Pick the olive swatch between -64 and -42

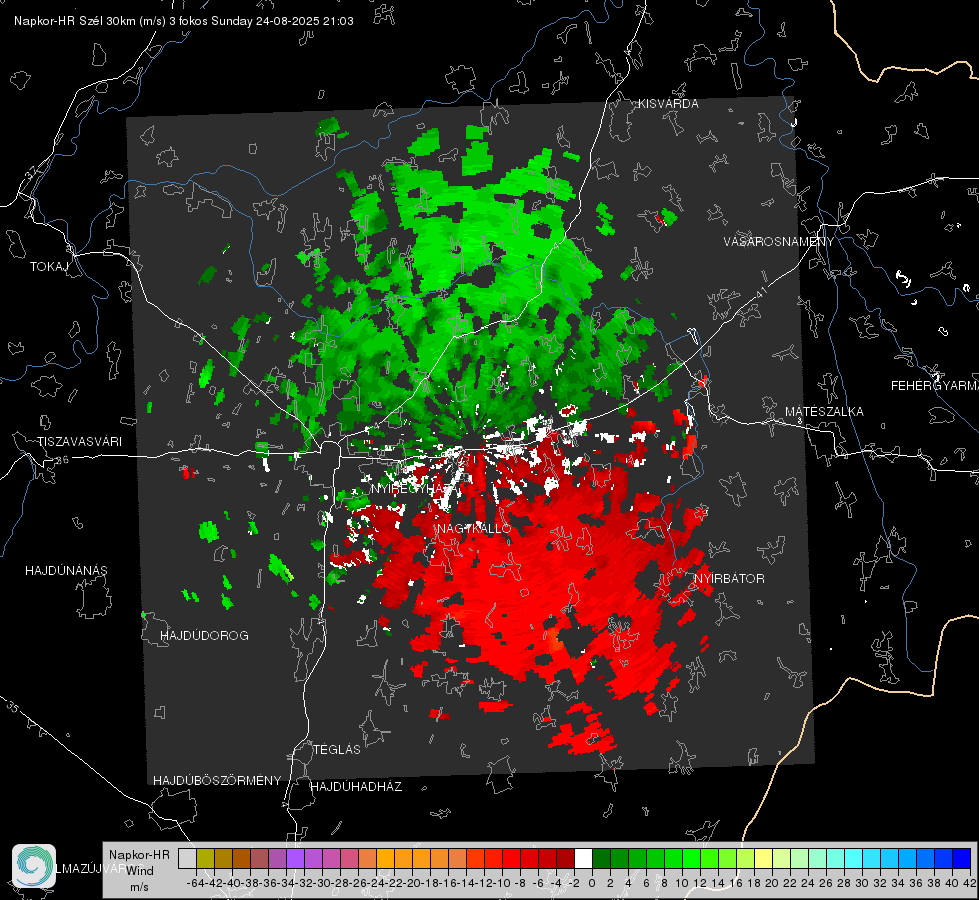pyautogui.click(x=205, y=858)
